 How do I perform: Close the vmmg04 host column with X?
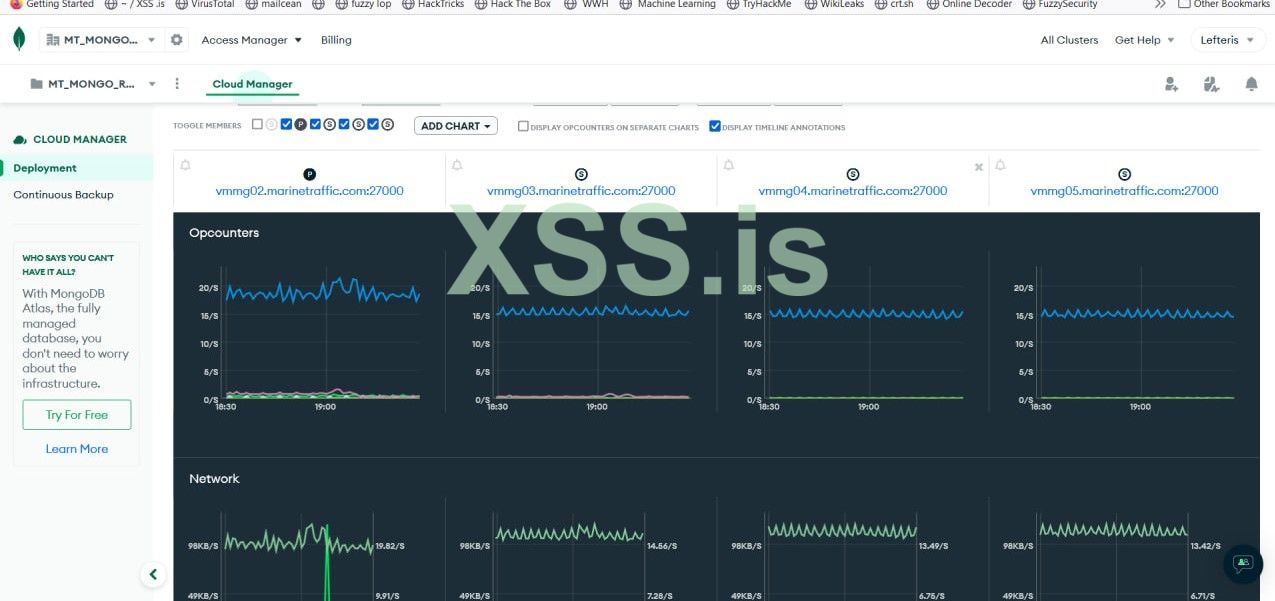(x=979, y=167)
